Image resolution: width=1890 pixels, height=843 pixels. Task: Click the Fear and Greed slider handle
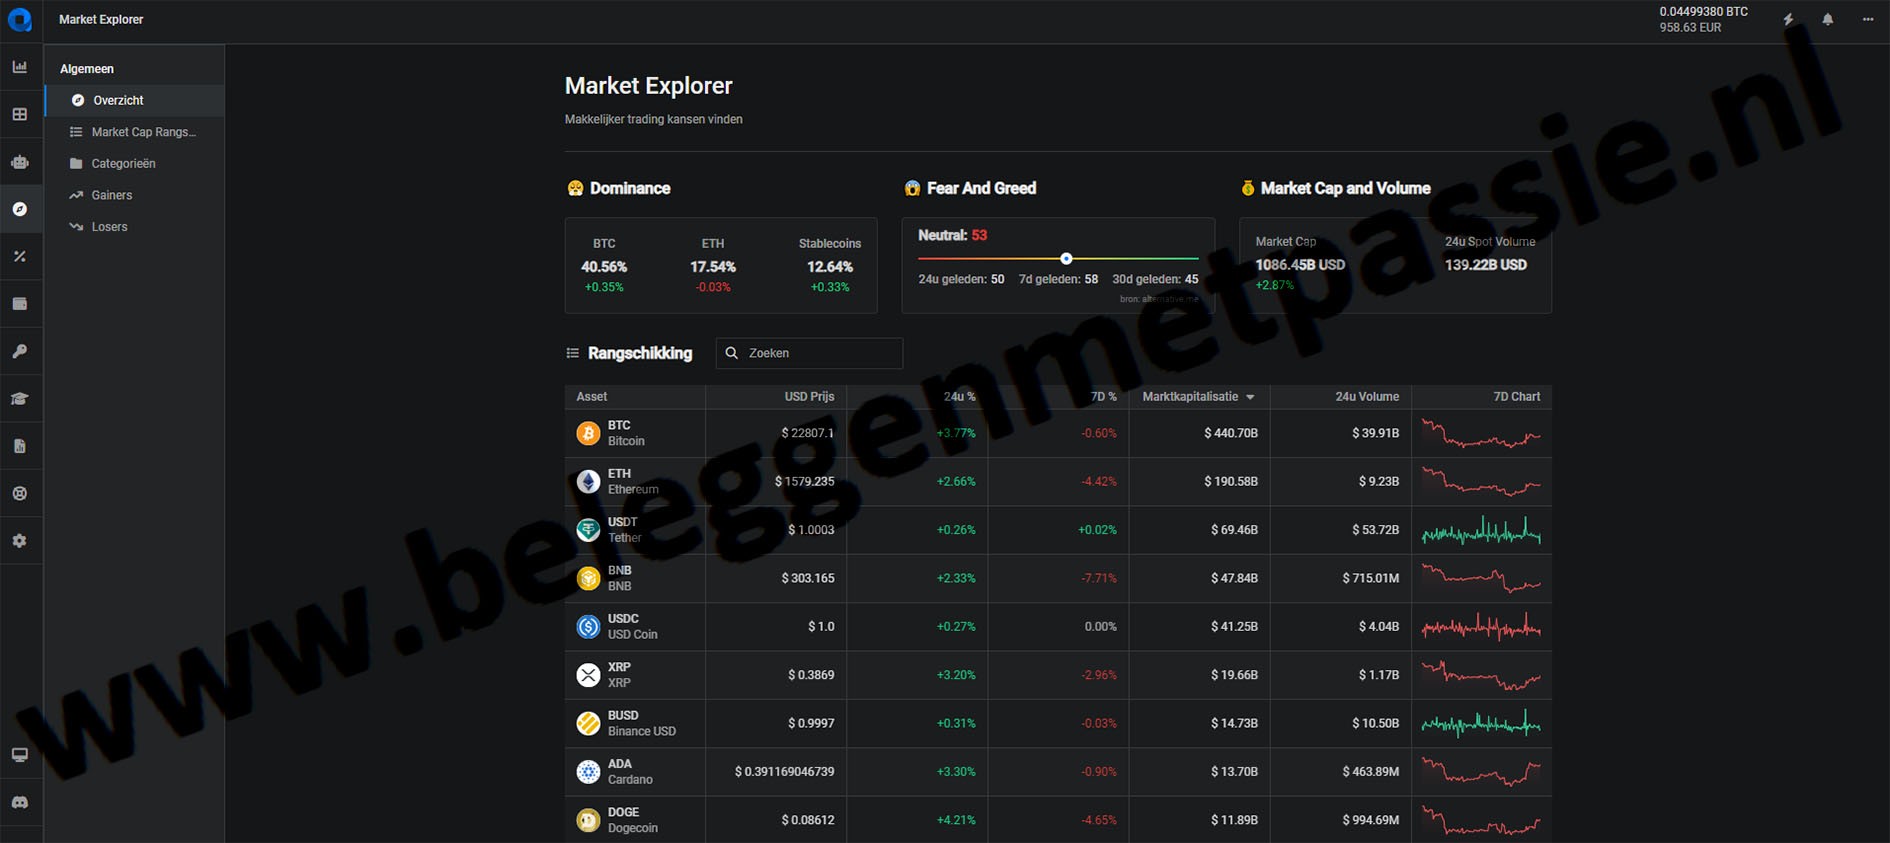(1066, 259)
